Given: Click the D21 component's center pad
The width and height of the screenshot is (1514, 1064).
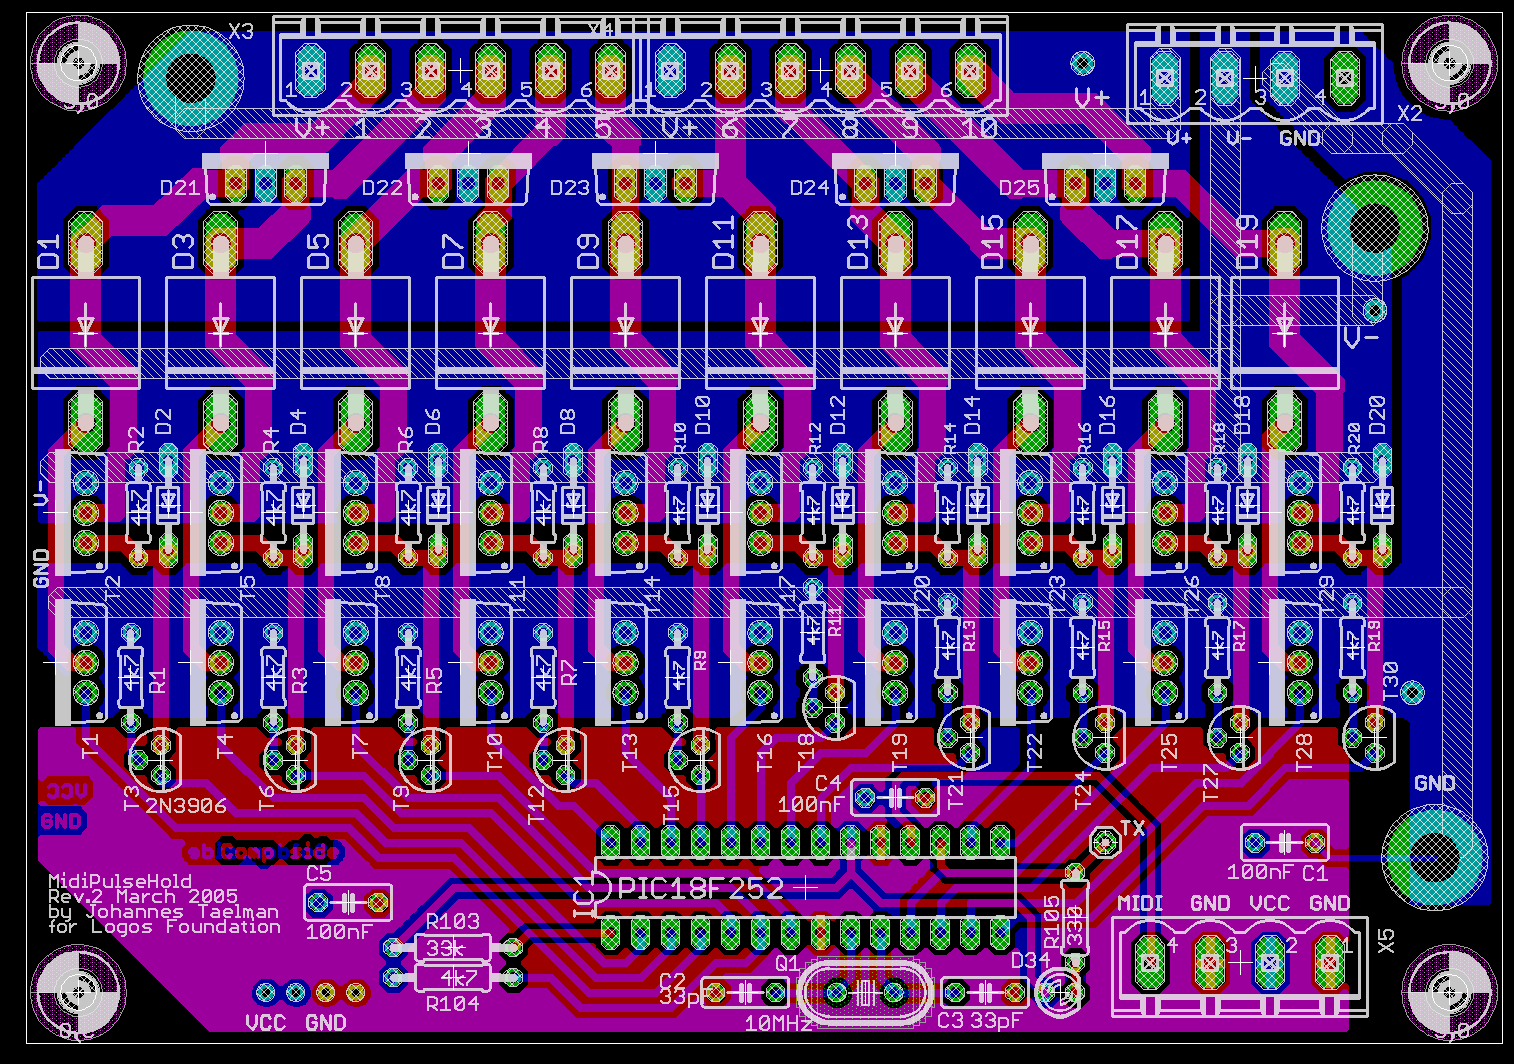Looking at the screenshot, I should pyautogui.click(x=265, y=185).
